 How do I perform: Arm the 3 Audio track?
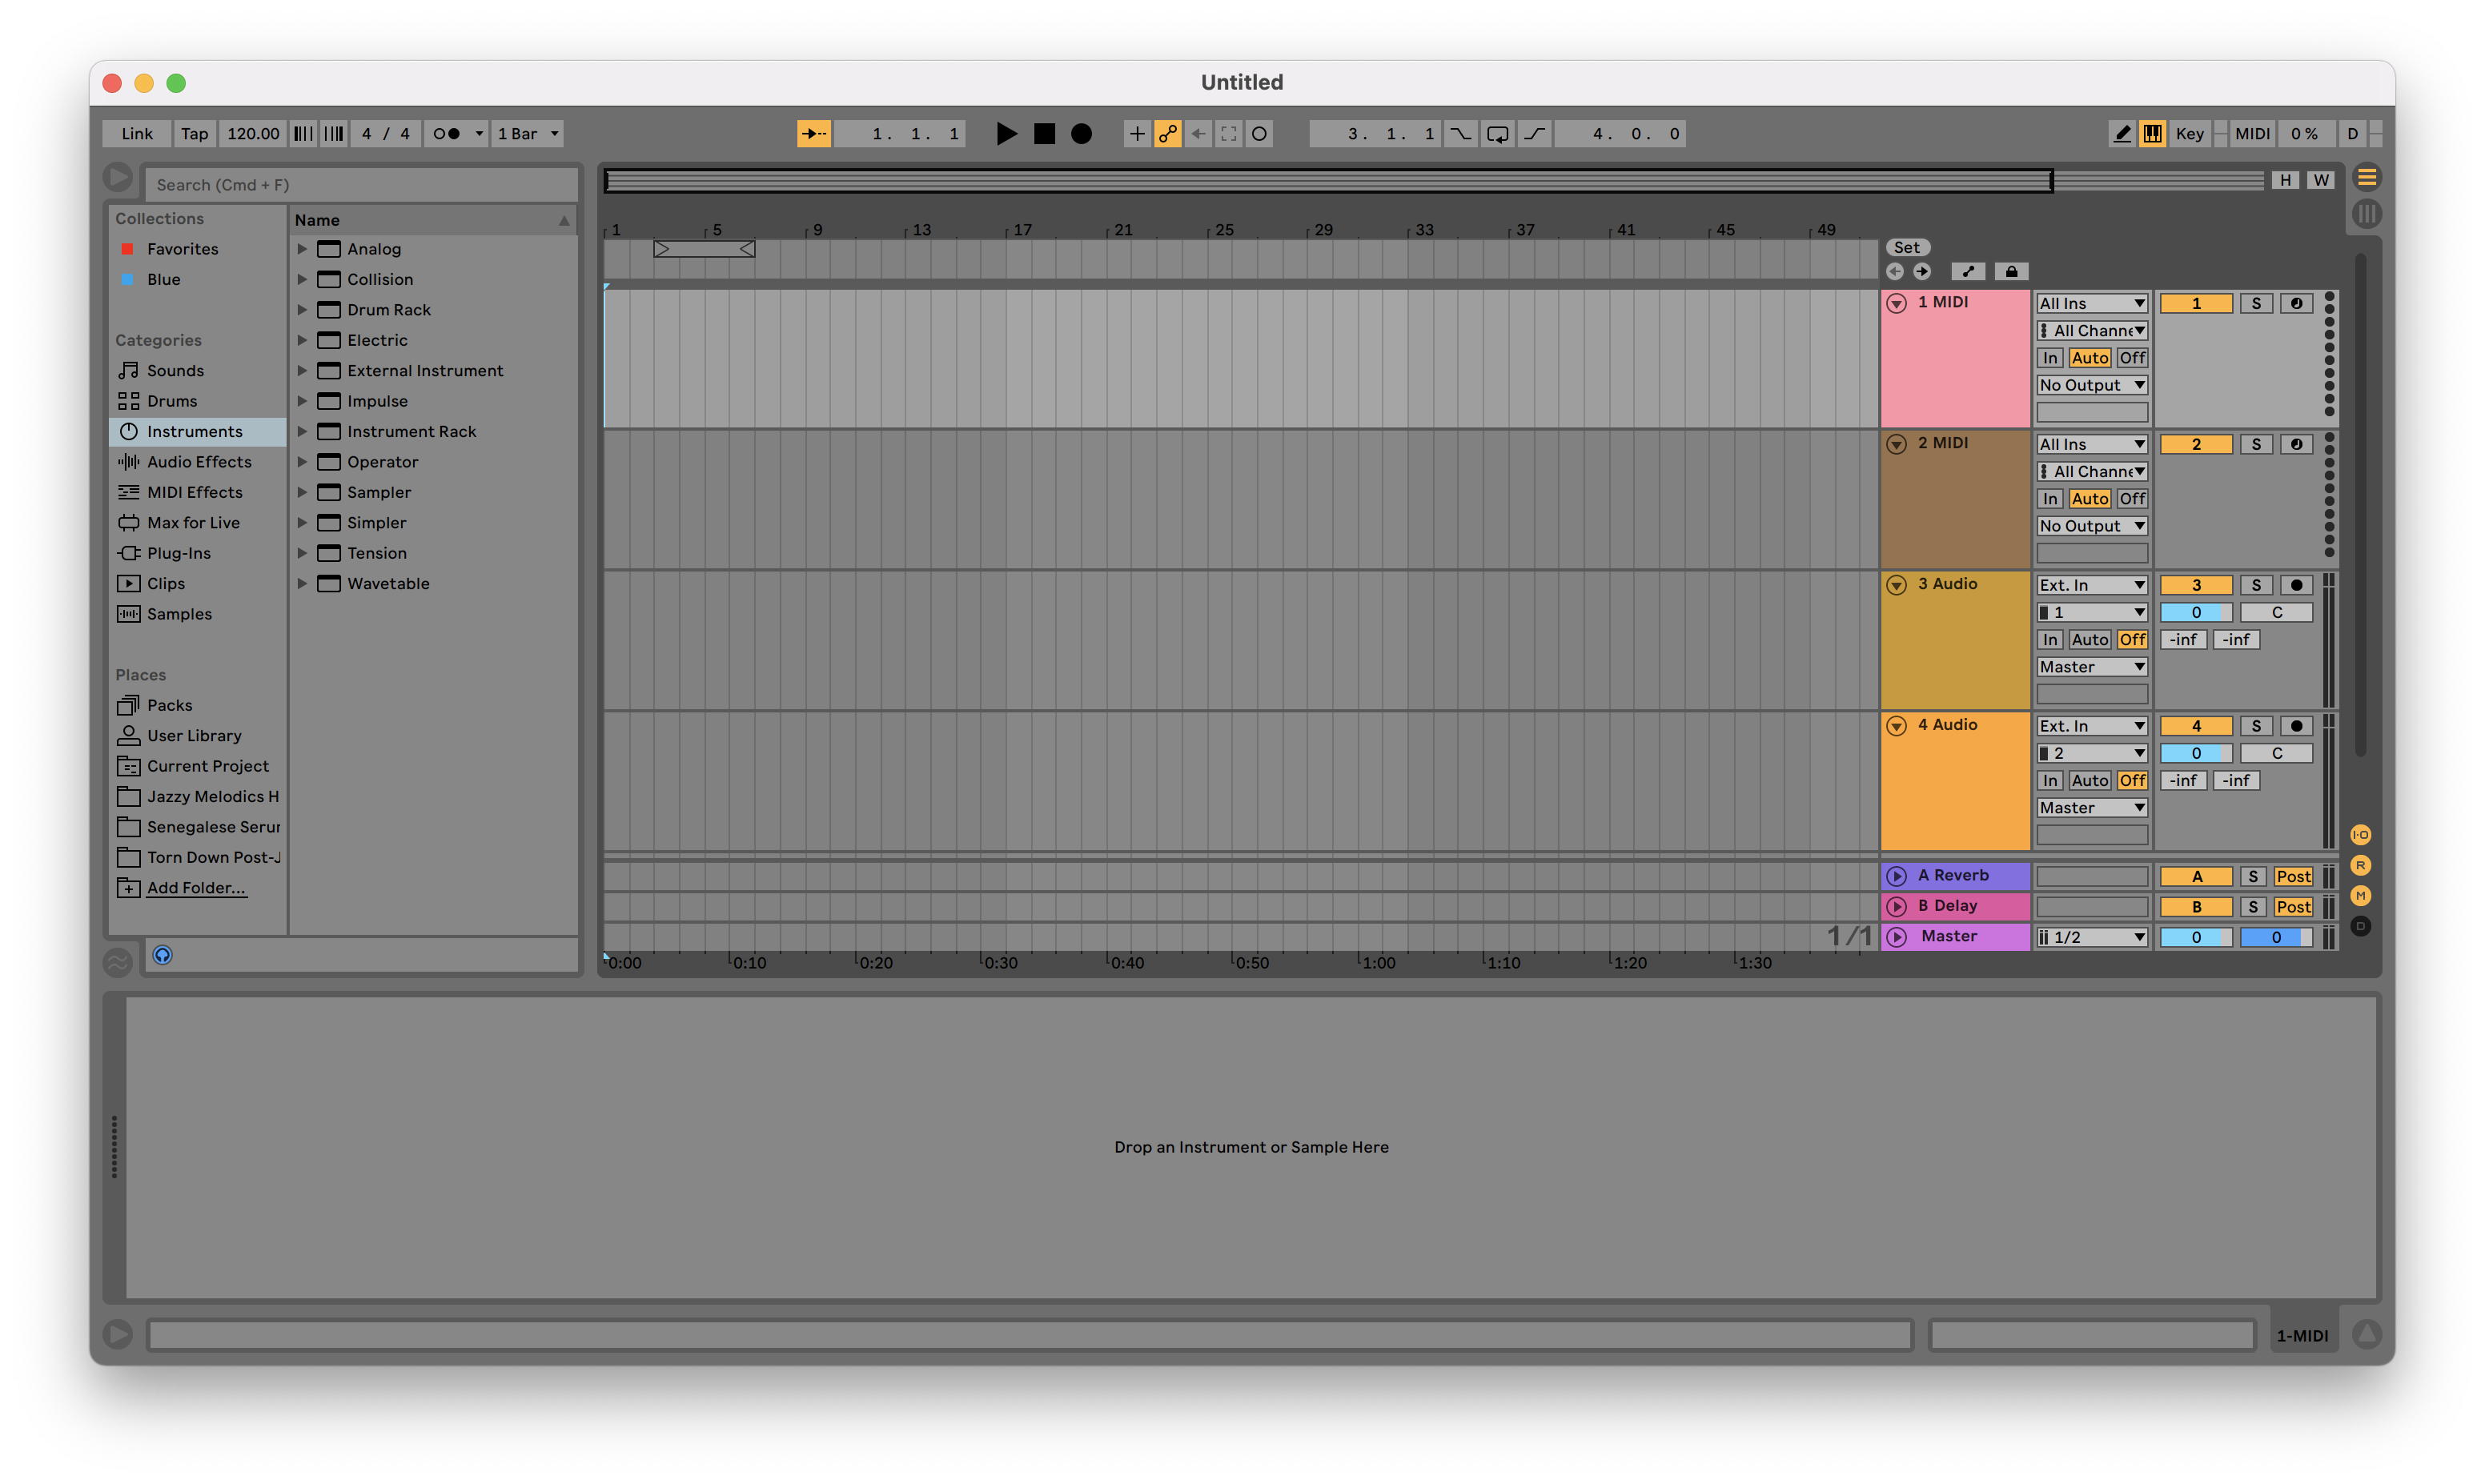point(2296,585)
